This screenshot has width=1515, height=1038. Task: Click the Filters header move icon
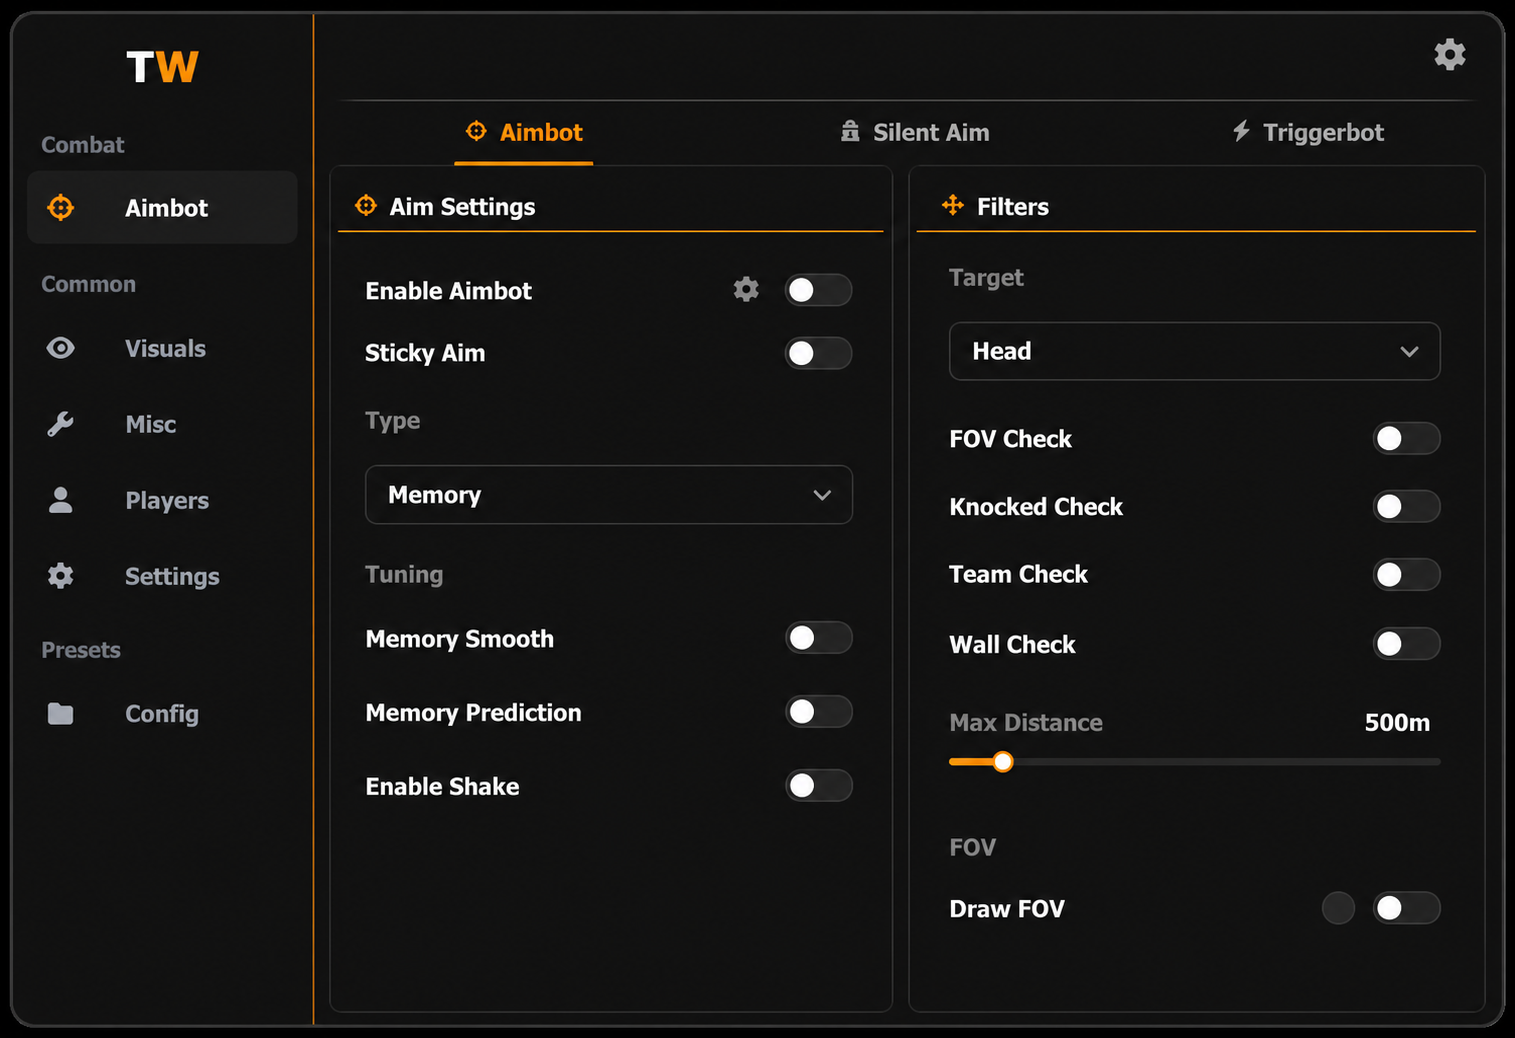point(953,206)
